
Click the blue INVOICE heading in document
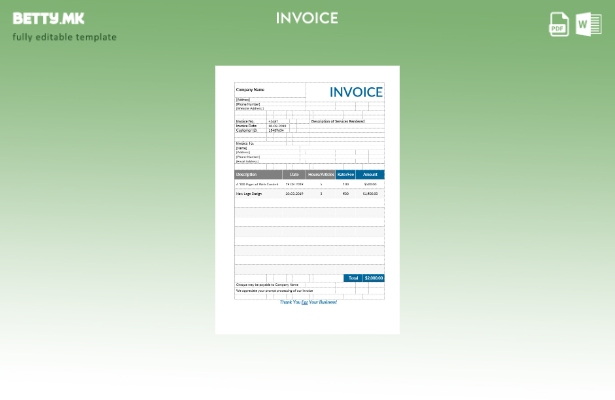[356, 92]
